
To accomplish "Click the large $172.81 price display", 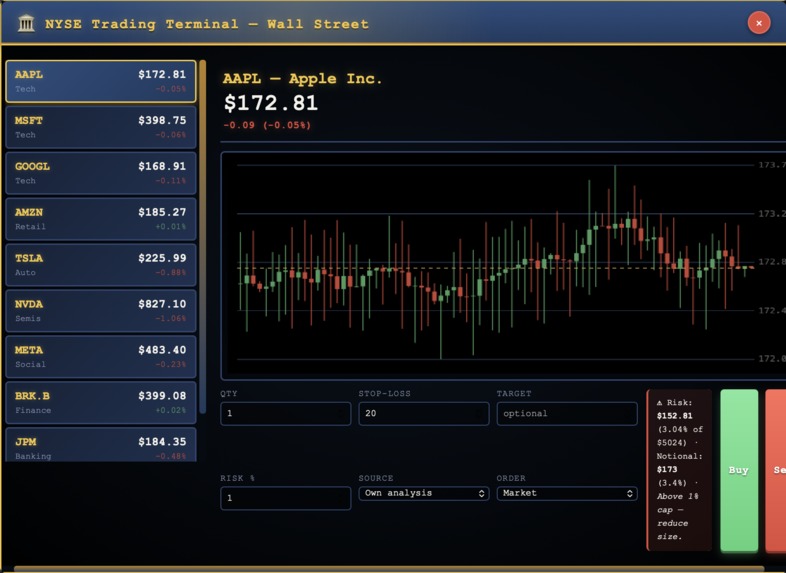I will tap(271, 103).
